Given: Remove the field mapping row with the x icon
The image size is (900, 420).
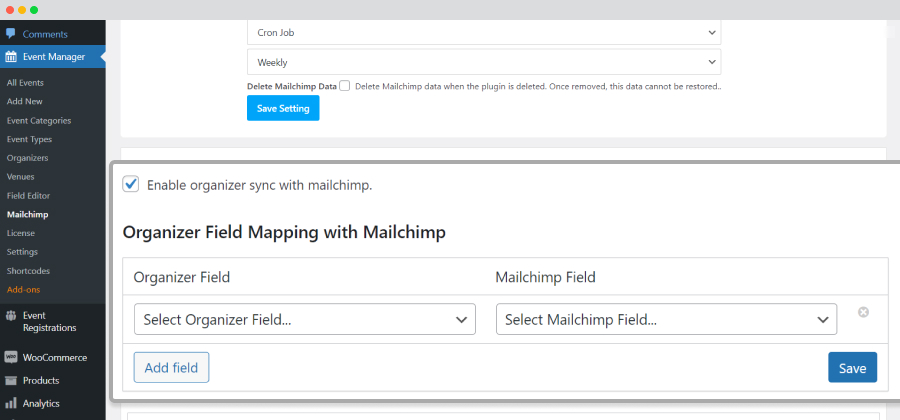Looking at the screenshot, I should coord(863,312).
